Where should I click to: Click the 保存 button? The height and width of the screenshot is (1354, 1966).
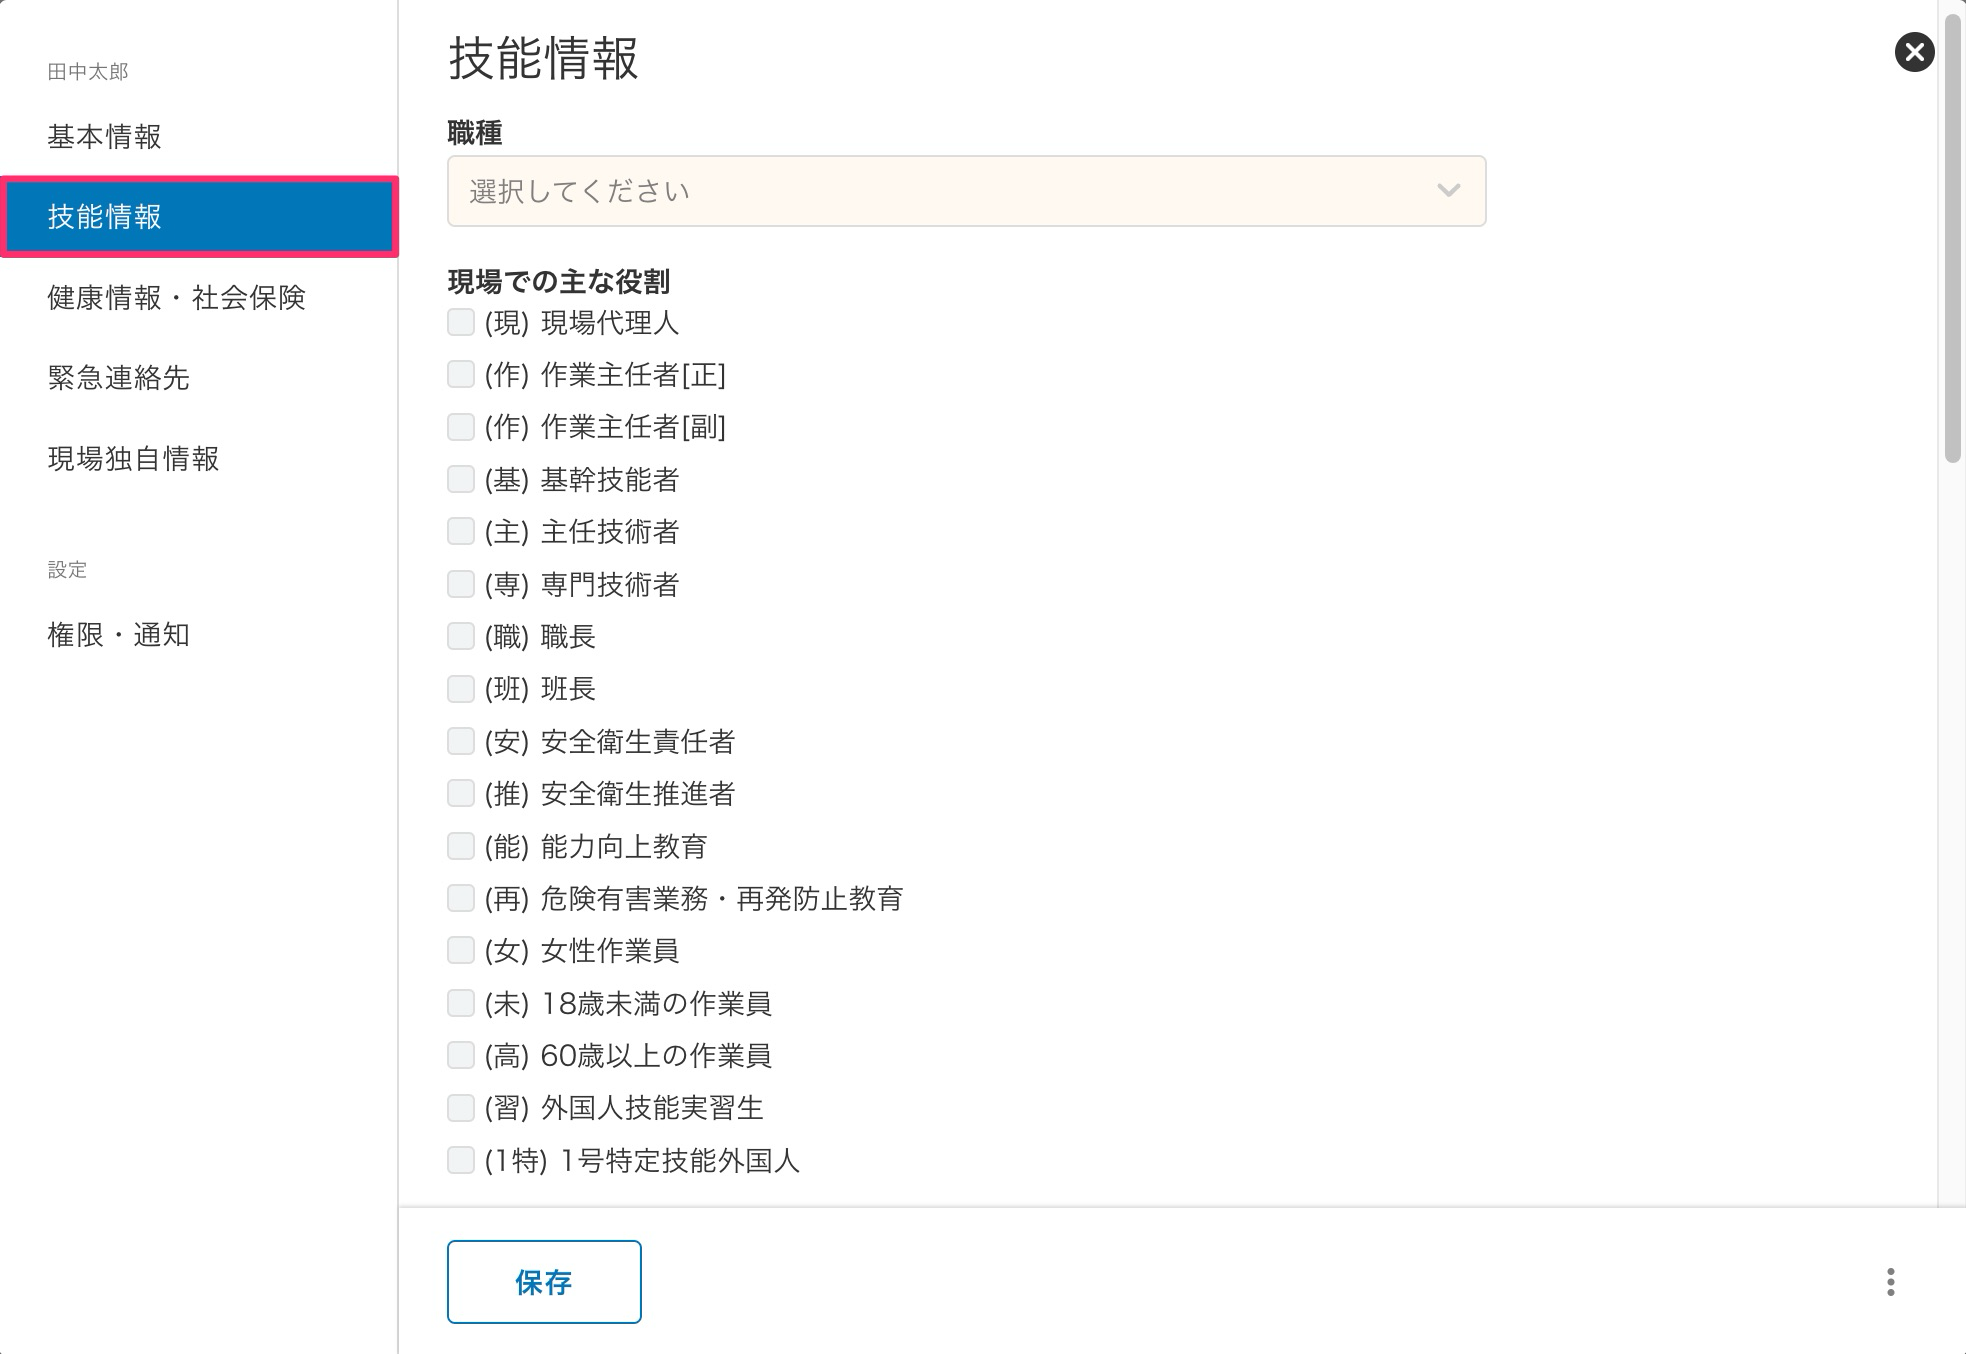544,1282
